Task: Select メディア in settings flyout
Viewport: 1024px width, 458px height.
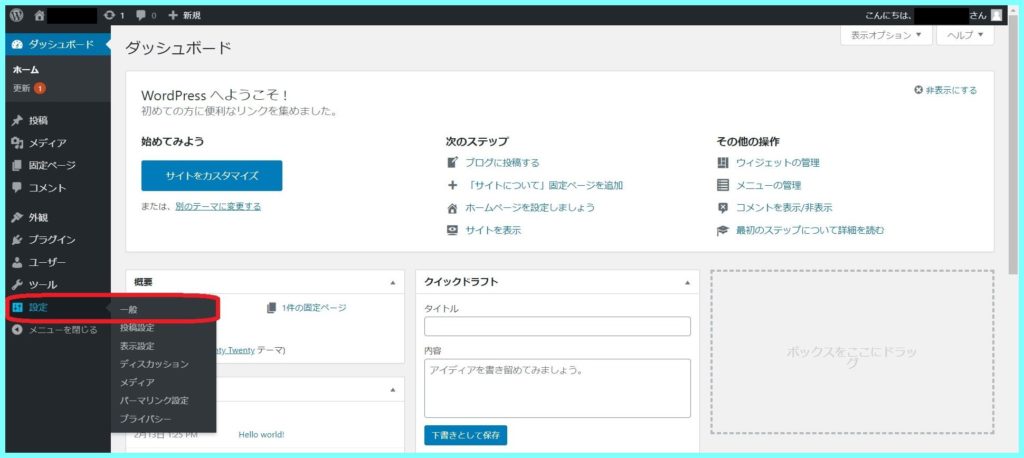Action: coord(137,382)
